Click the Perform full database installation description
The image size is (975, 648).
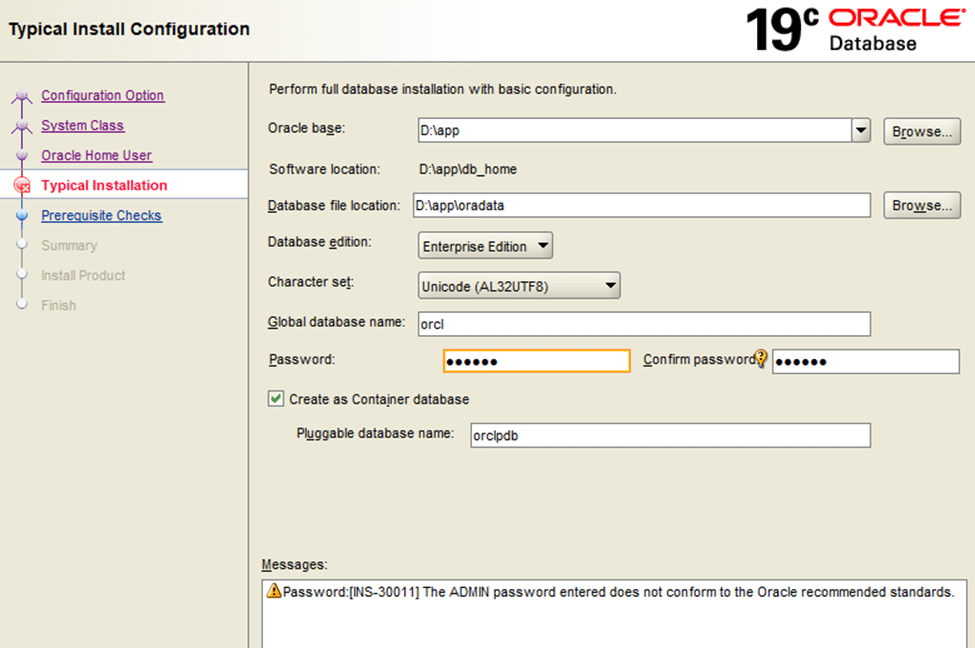(443, 90)
